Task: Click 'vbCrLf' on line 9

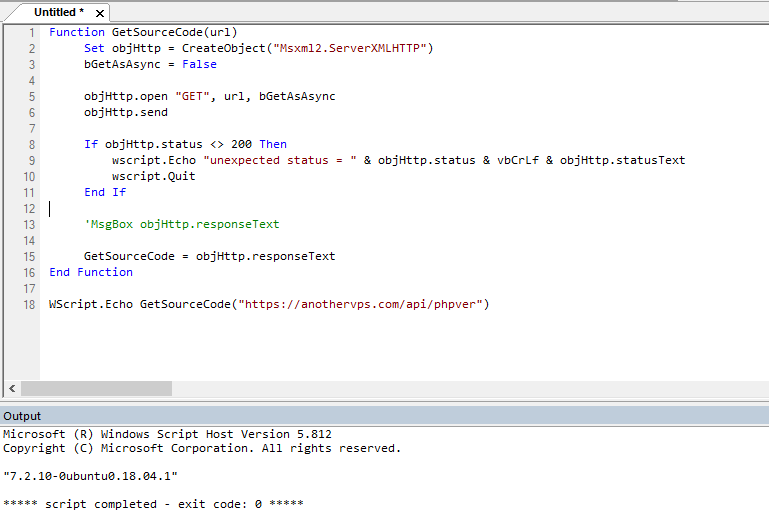Action: 517,160
